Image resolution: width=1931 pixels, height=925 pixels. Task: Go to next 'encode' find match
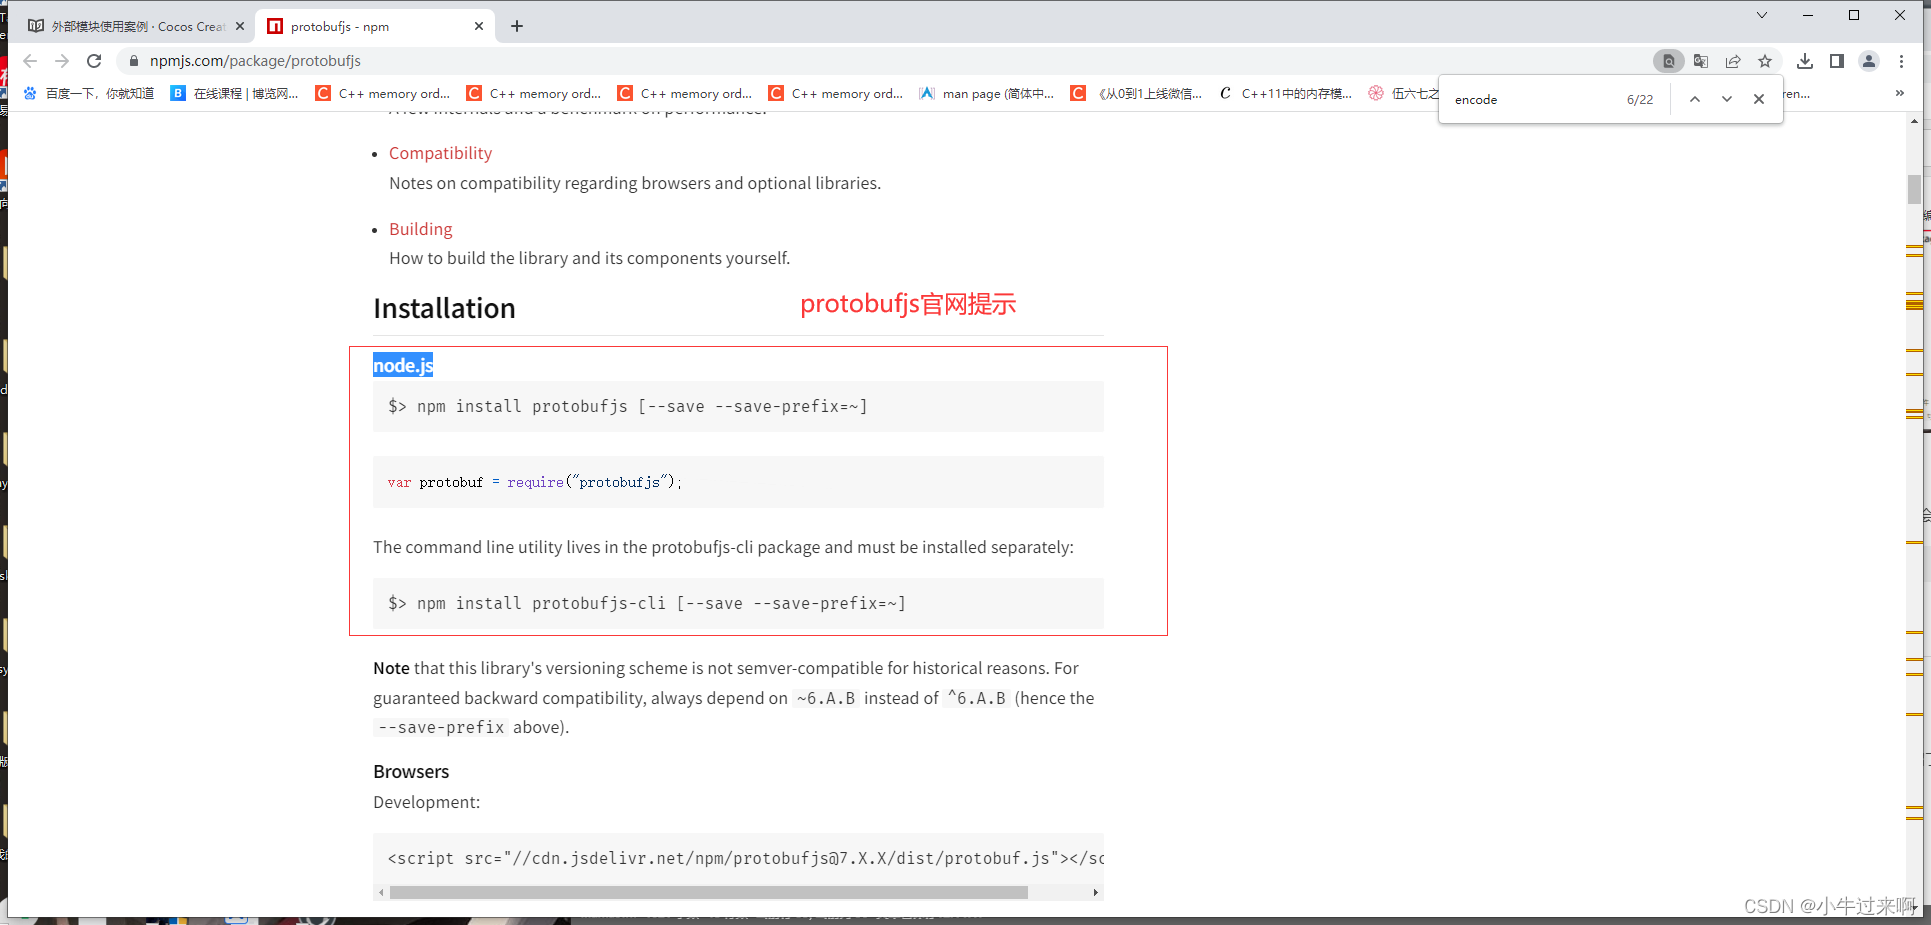coord(1727,99)
